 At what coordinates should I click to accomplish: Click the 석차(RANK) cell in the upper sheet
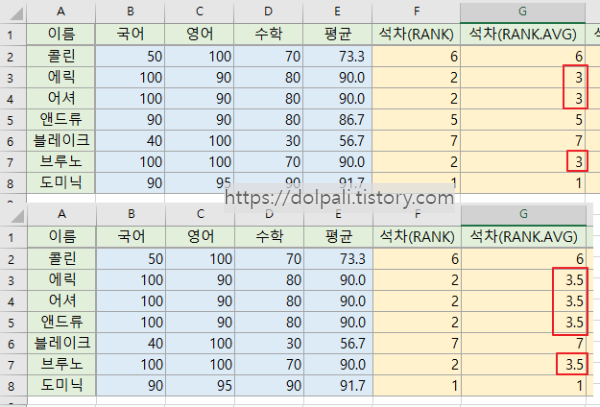point(416,34)
